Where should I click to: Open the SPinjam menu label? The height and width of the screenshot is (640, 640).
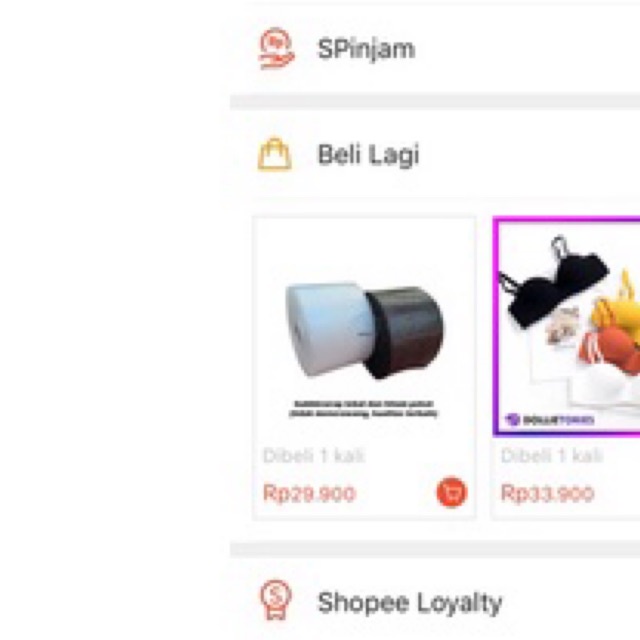(366, 49)
